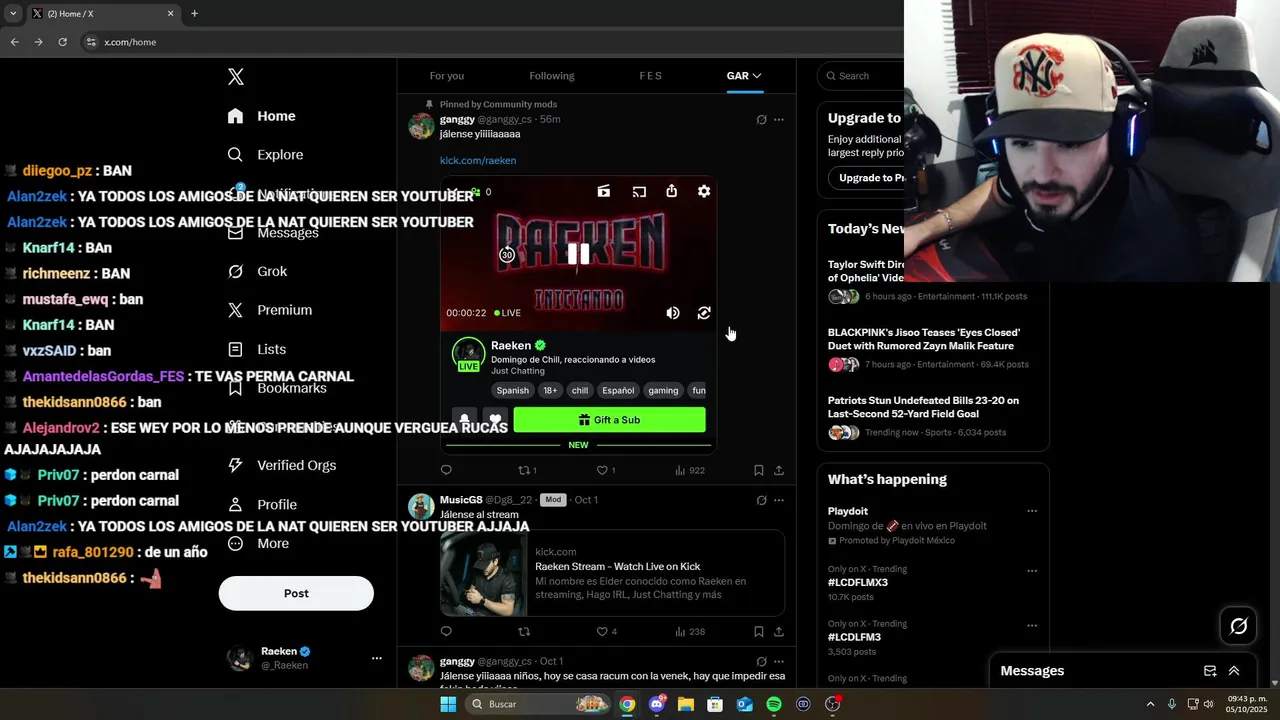1280x720 pixels.
Task: Open Profile from the sidebar
Action: [x=262, y=504]
